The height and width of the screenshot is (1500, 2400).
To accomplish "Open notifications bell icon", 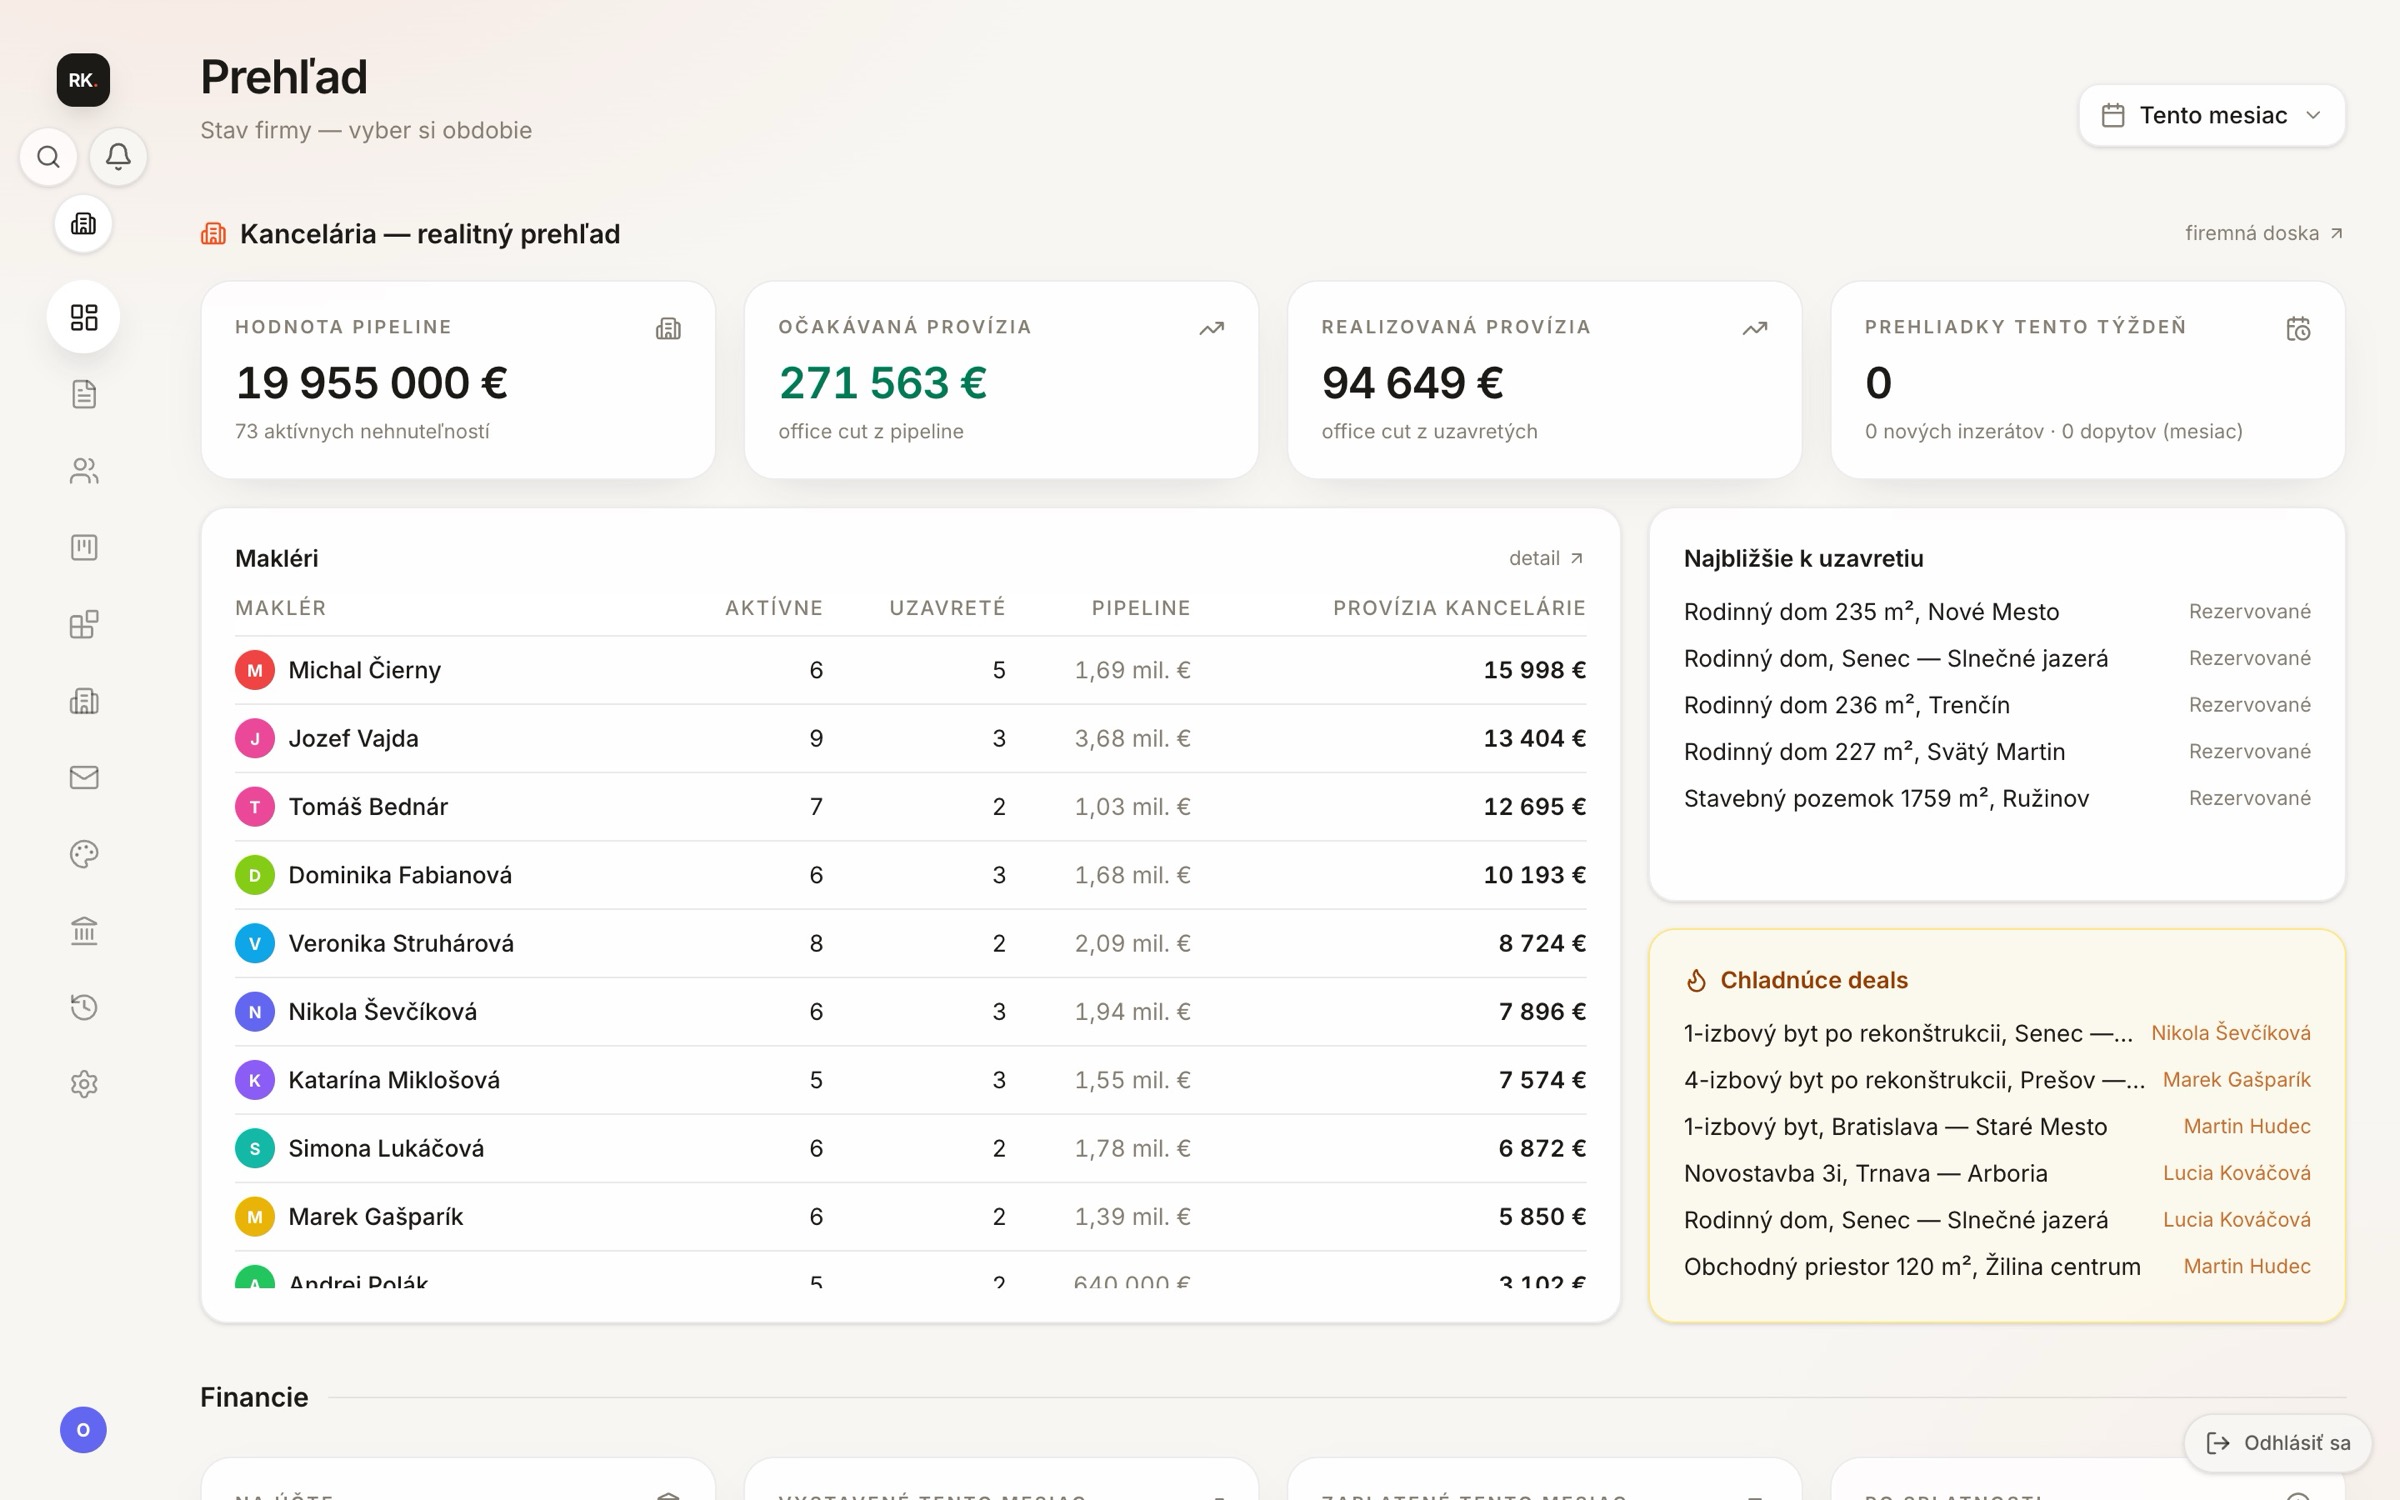I will point(118,157).
